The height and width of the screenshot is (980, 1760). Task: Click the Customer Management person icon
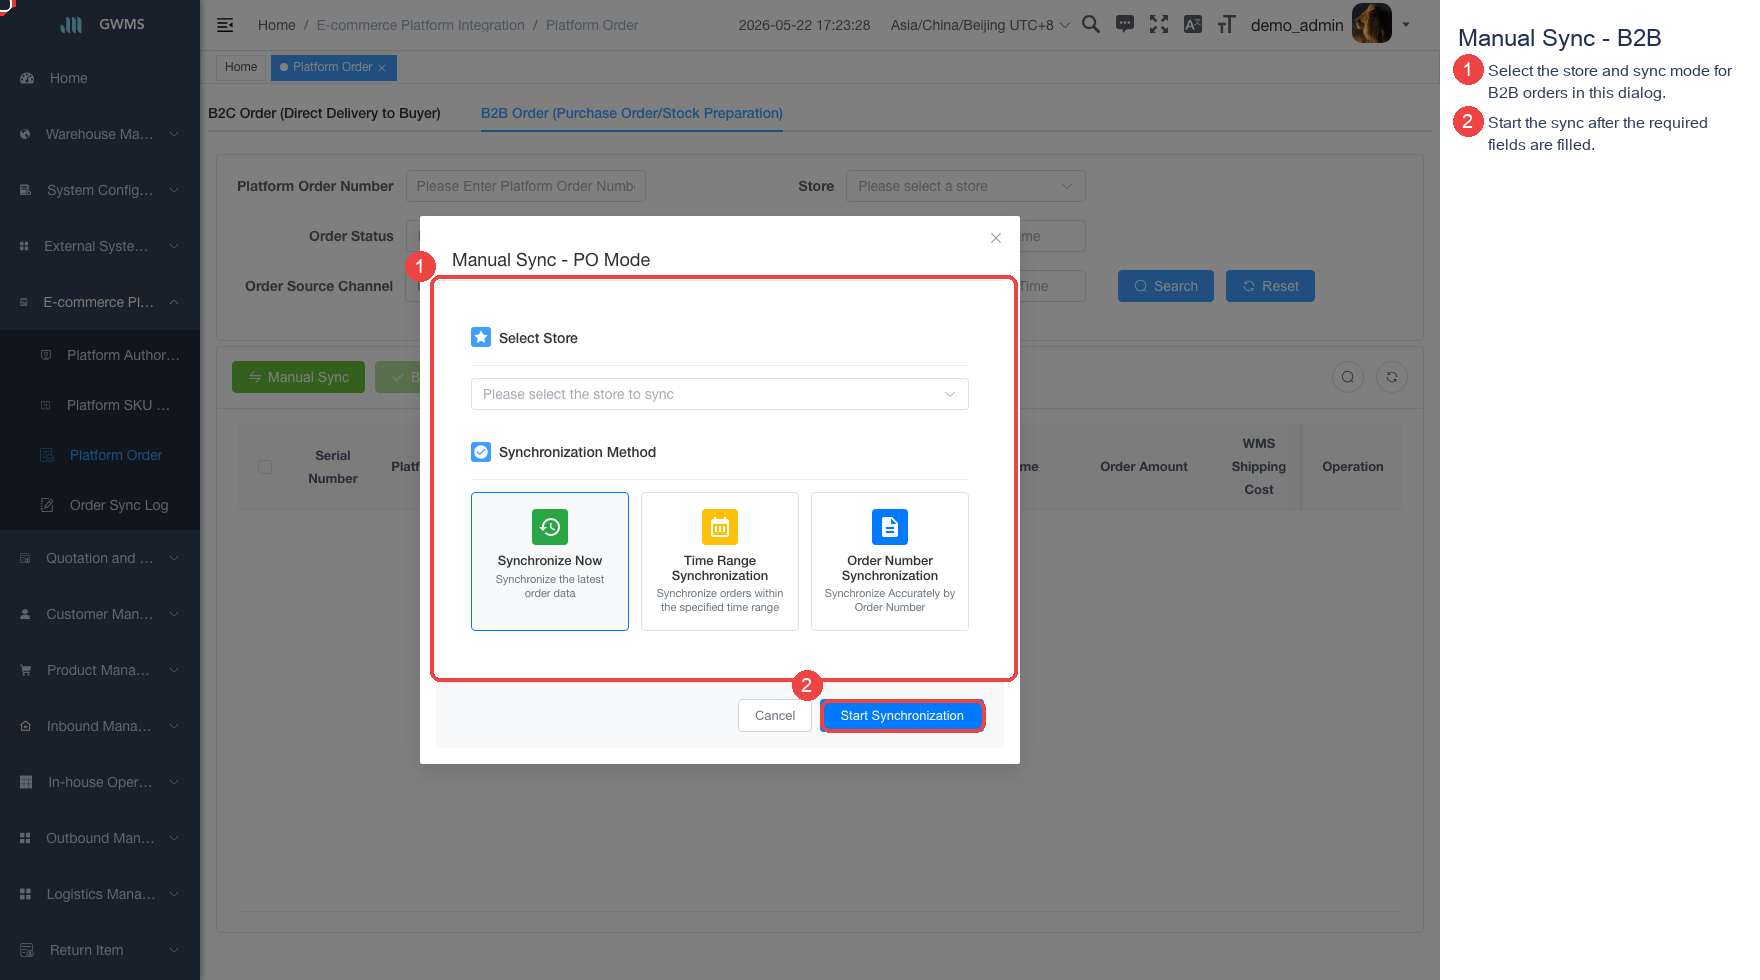pyautogui.click(x=25, y=614)
